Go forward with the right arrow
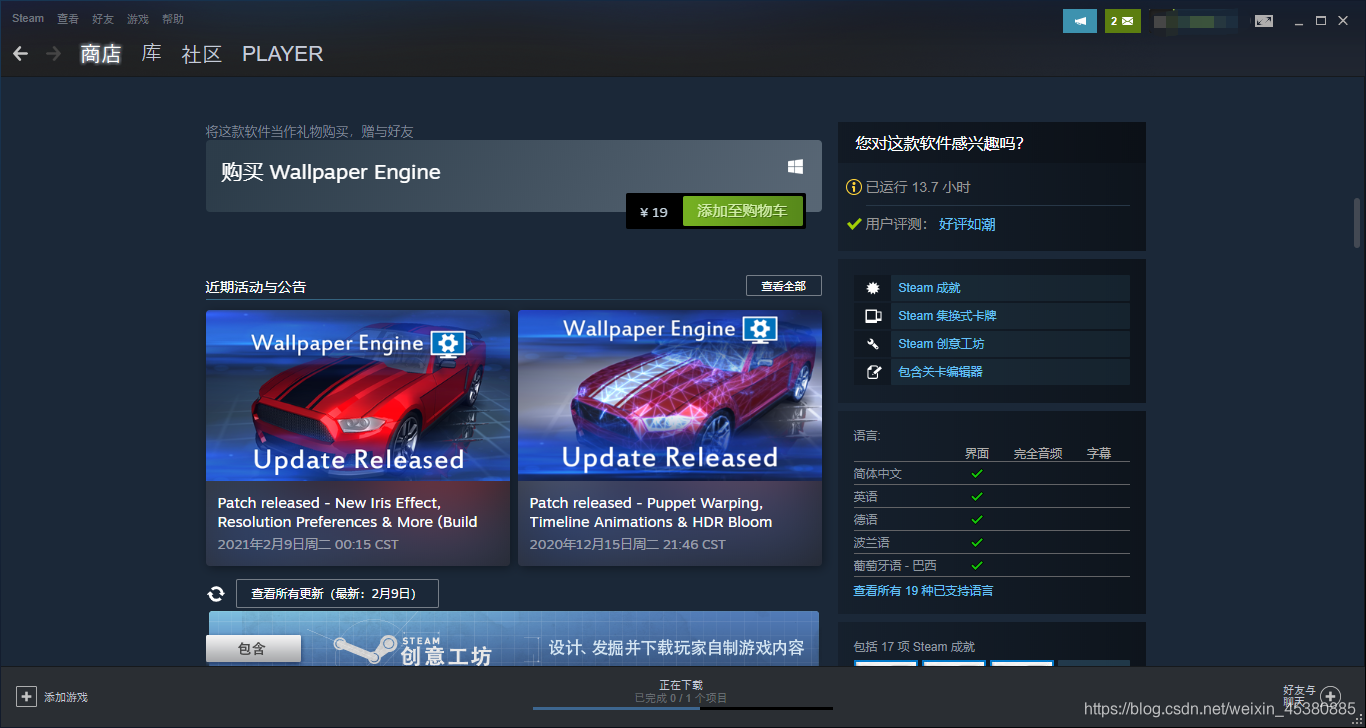This screenshot has width=1366, height=728. pos(53,53)
